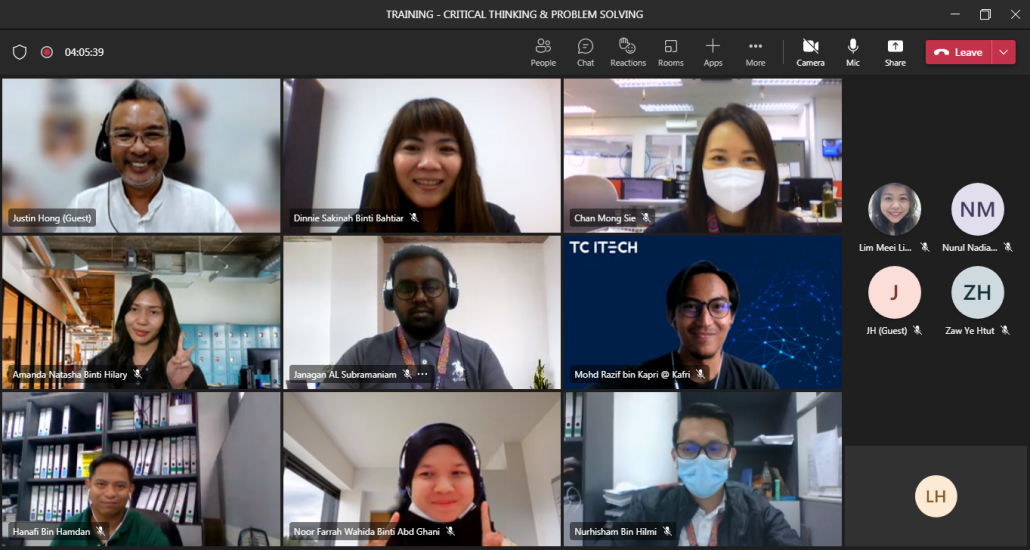
Task: Open the meeting Chat
Action: (585, 53)
